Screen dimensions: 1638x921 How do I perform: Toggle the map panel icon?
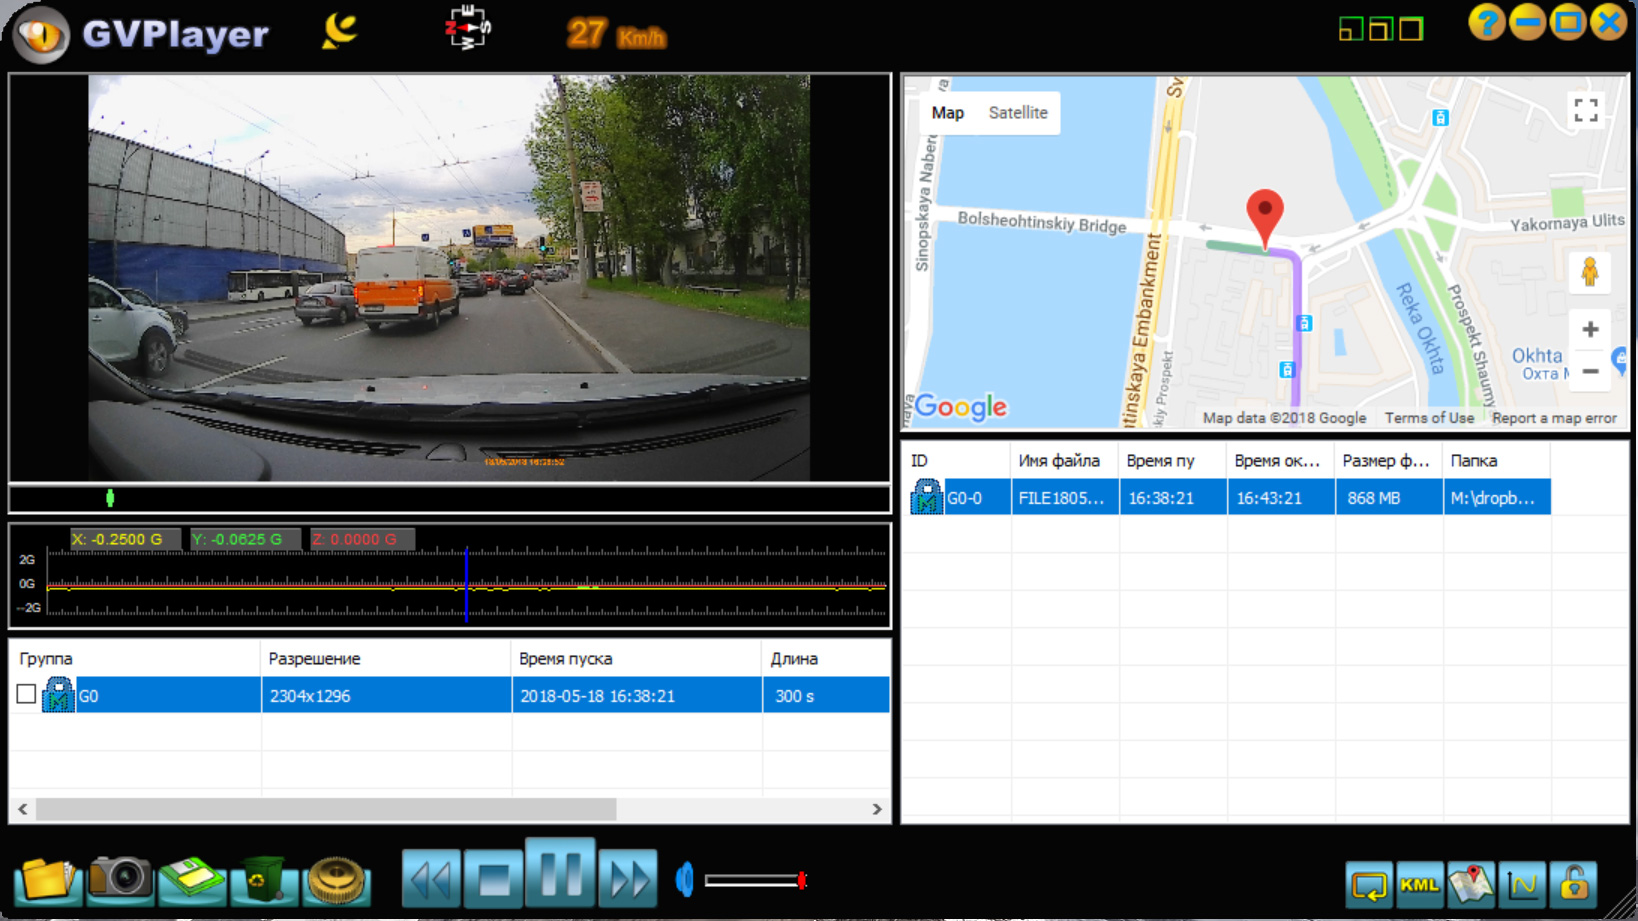point(1471,885)
